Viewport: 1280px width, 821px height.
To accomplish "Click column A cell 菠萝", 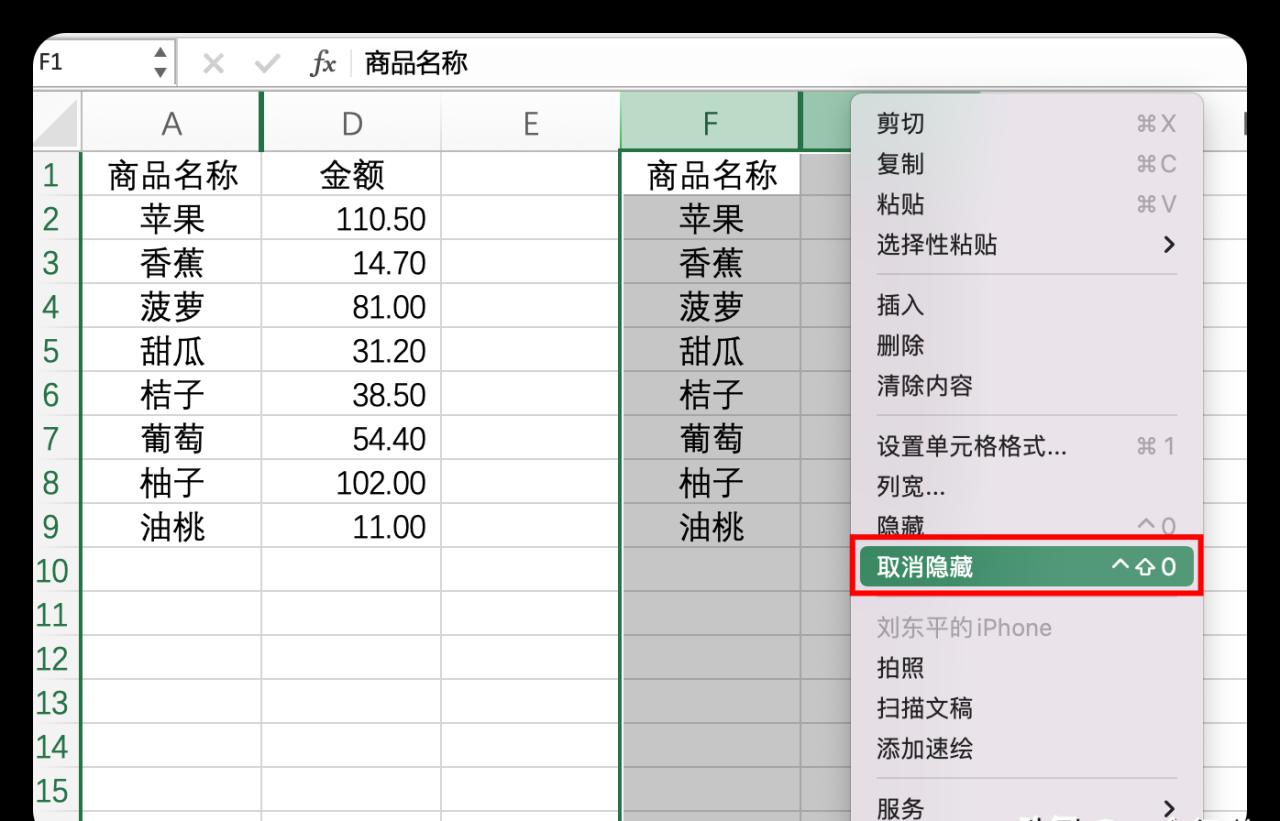I will click(172, 307).
